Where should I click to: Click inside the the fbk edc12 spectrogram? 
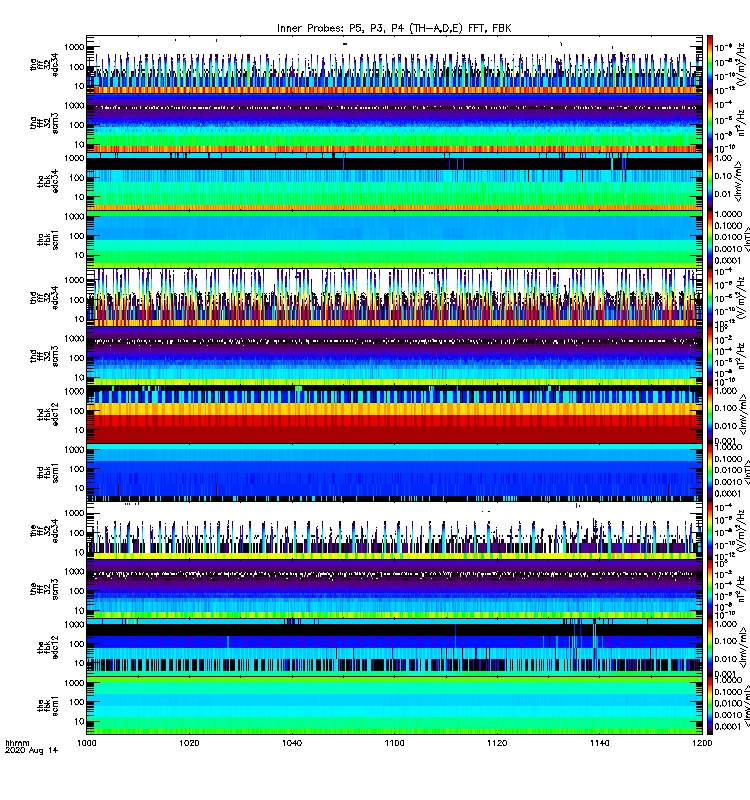point(394,646)
